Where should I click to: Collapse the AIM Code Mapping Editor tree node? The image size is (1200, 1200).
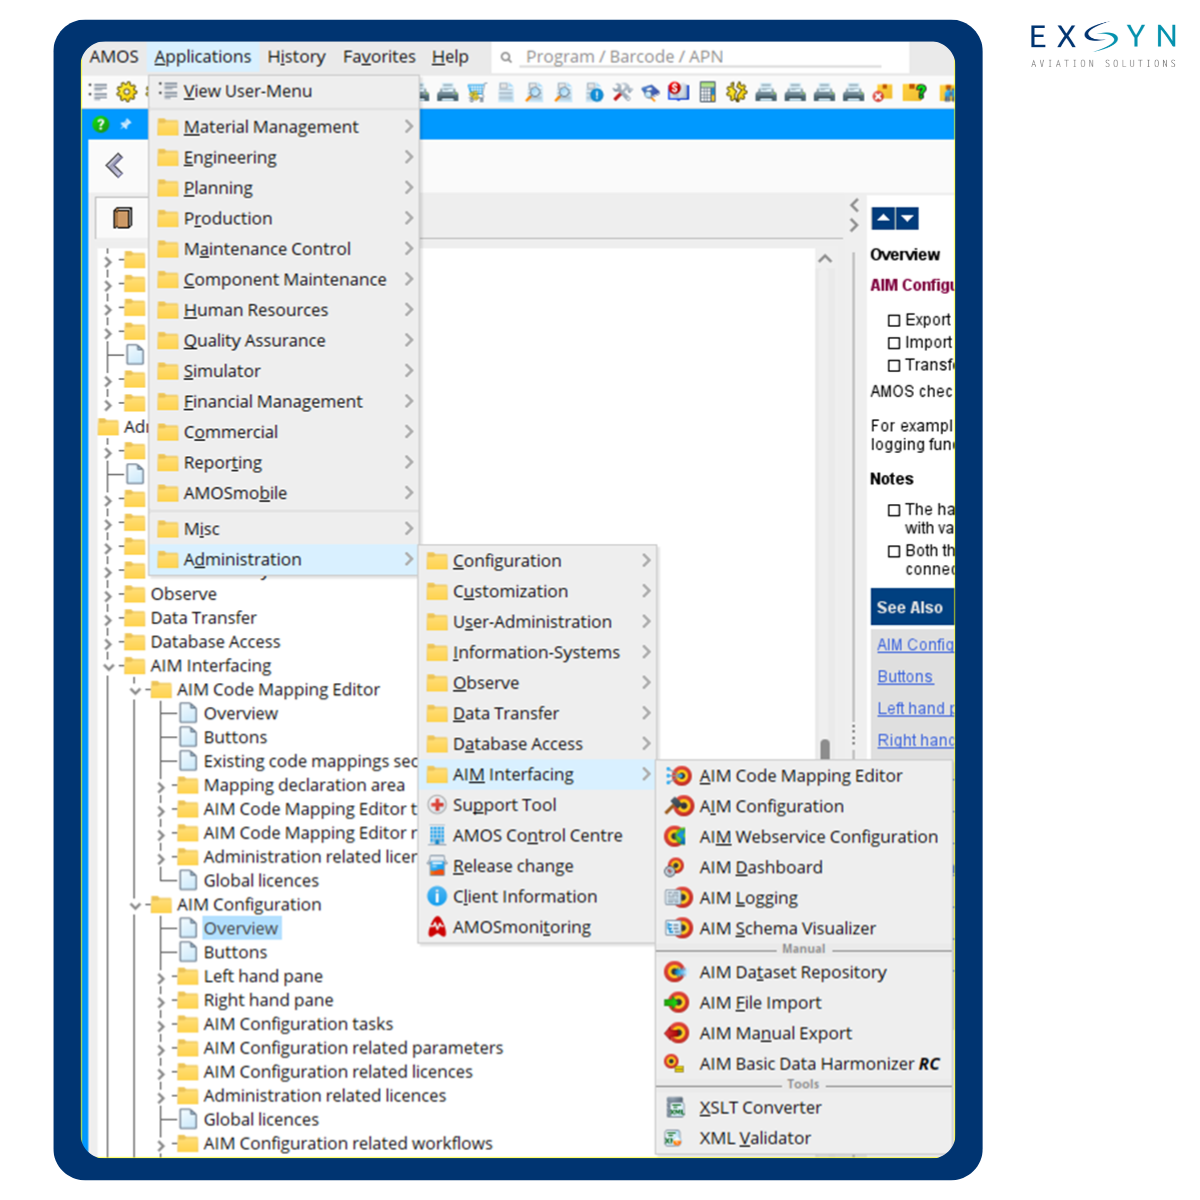coord(135,690)
